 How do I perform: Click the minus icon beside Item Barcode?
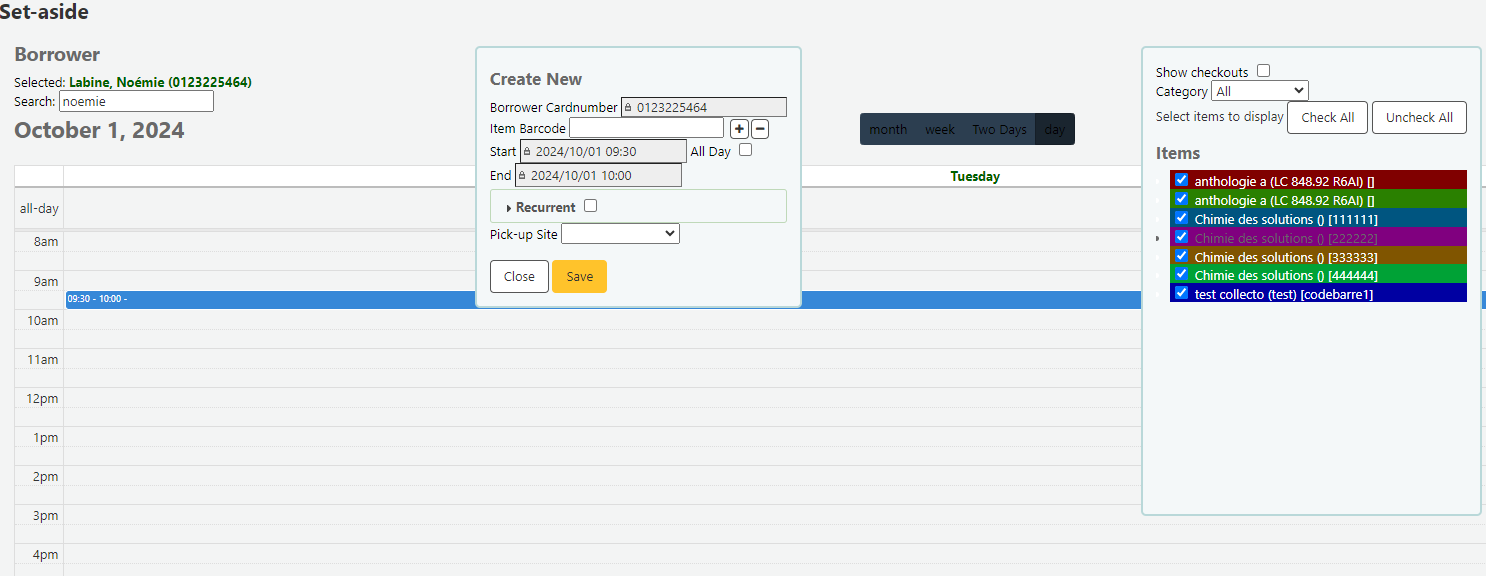[760, 128]
